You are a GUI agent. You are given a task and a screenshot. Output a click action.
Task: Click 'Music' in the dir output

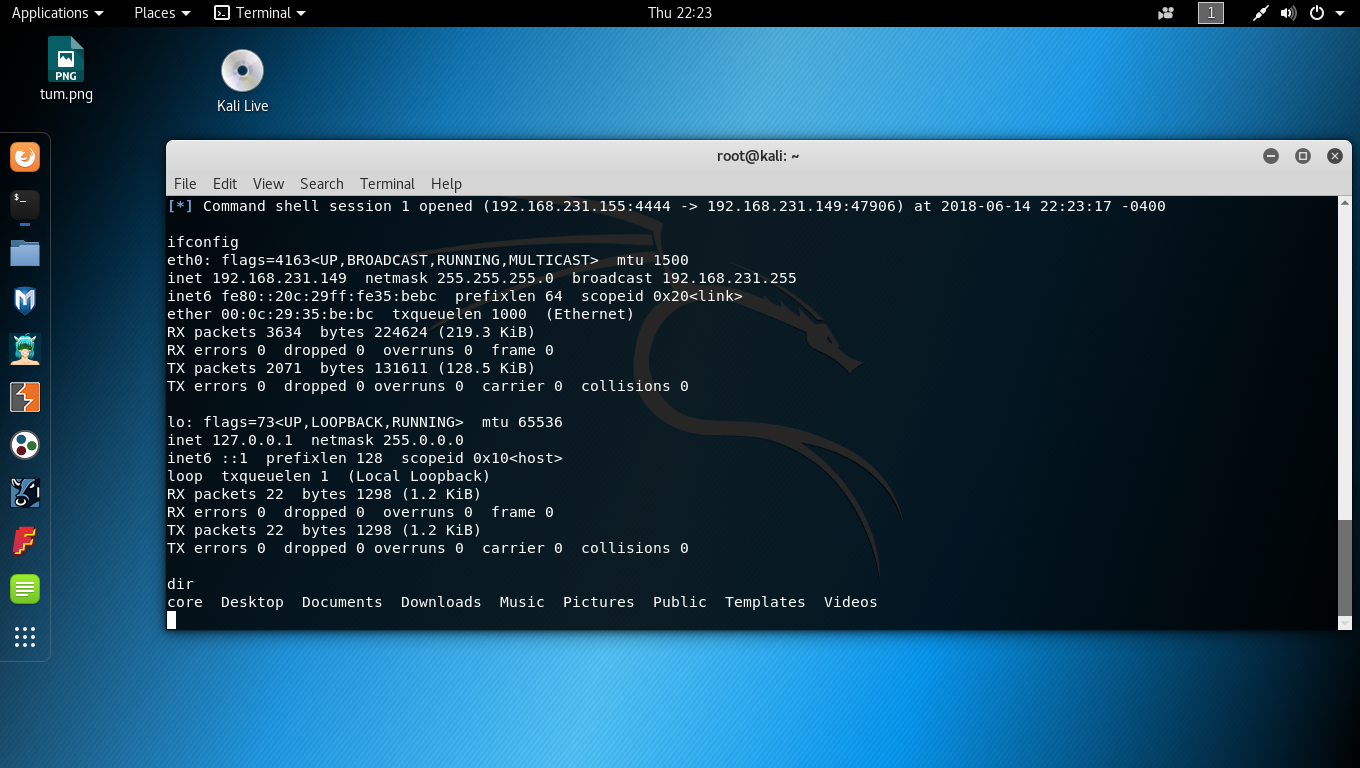[522, 602]
